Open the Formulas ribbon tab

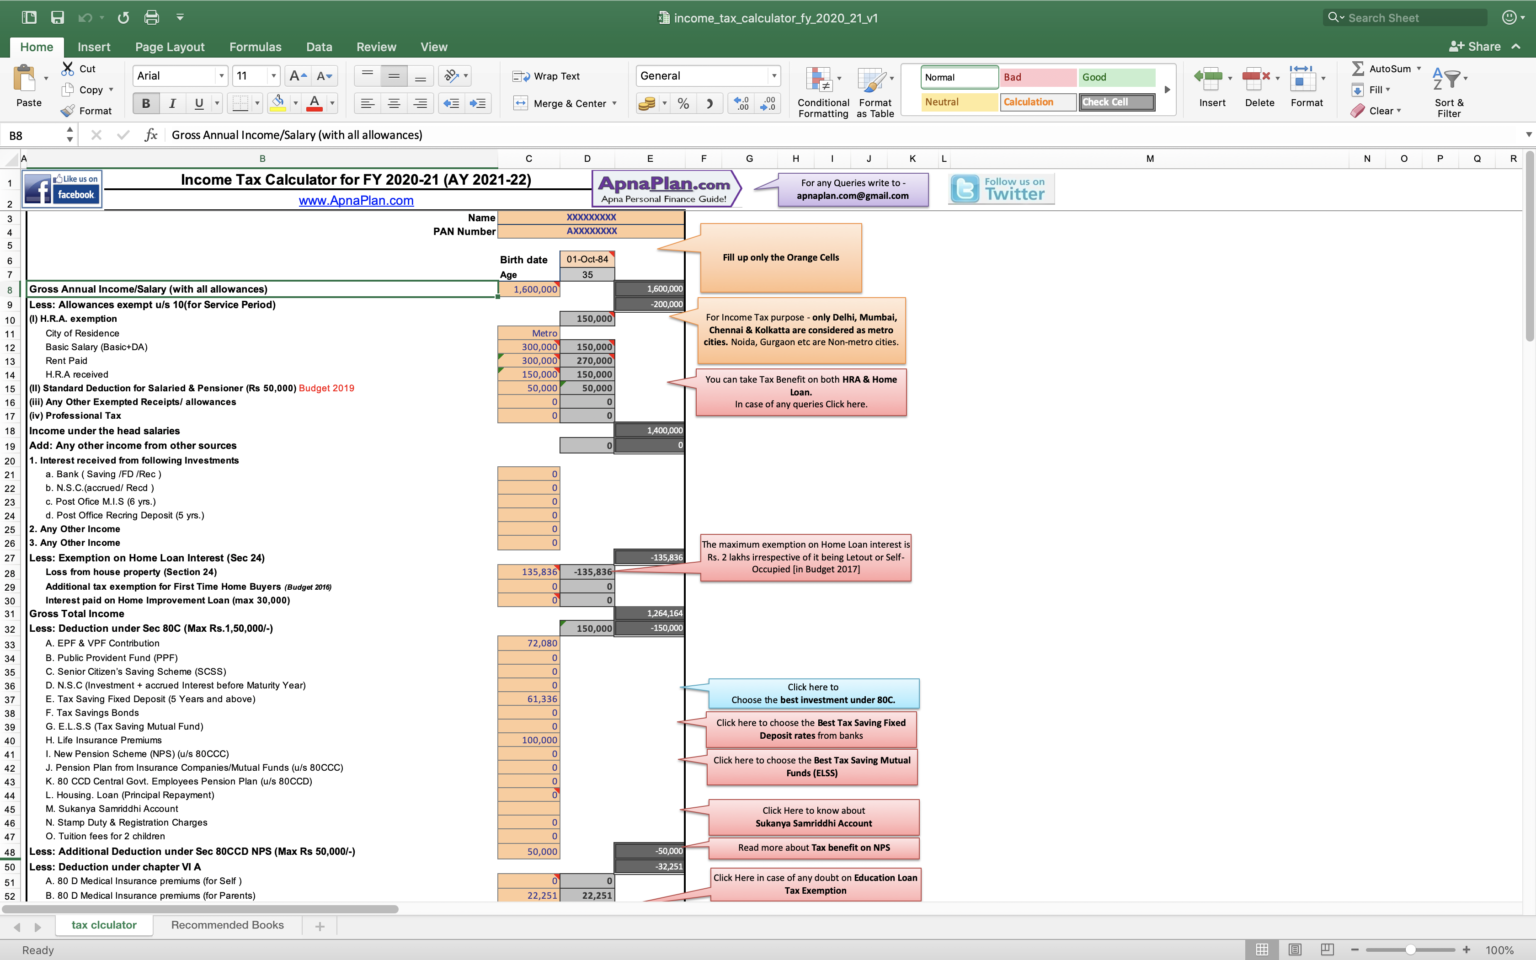point(255,47)
